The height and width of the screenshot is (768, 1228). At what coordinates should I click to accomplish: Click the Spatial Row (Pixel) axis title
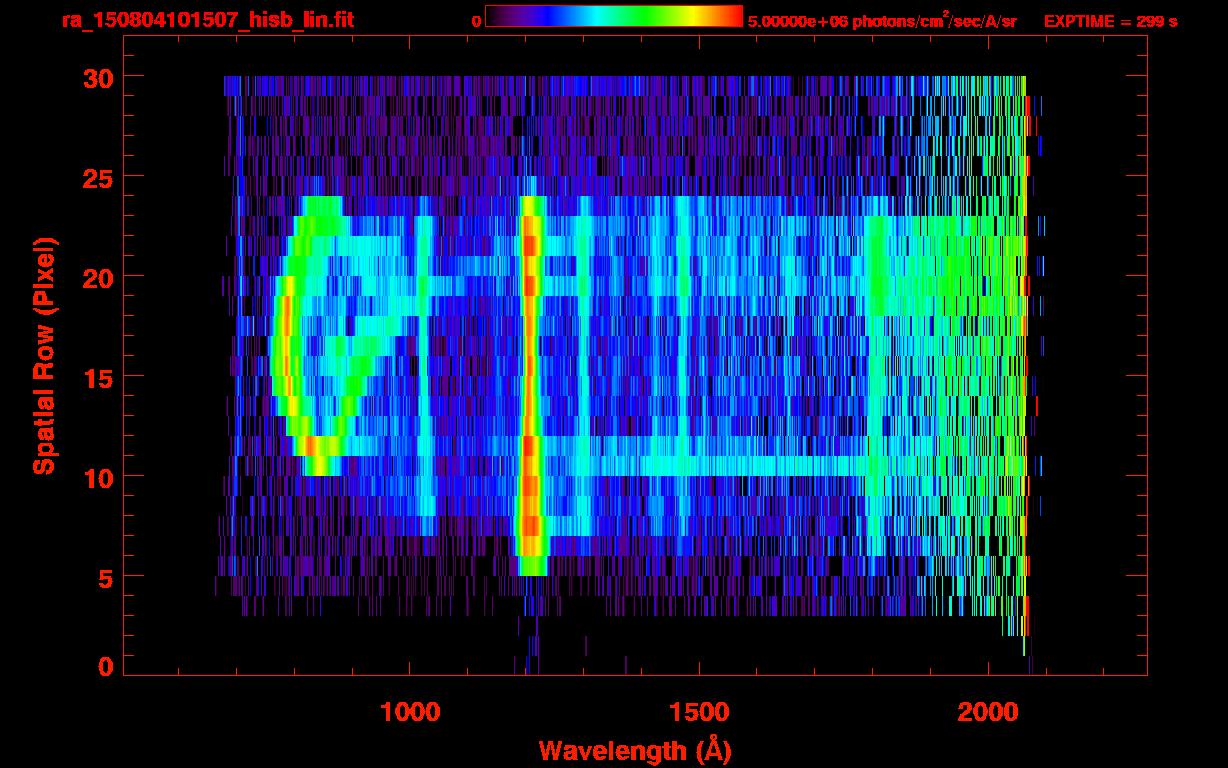43,355
